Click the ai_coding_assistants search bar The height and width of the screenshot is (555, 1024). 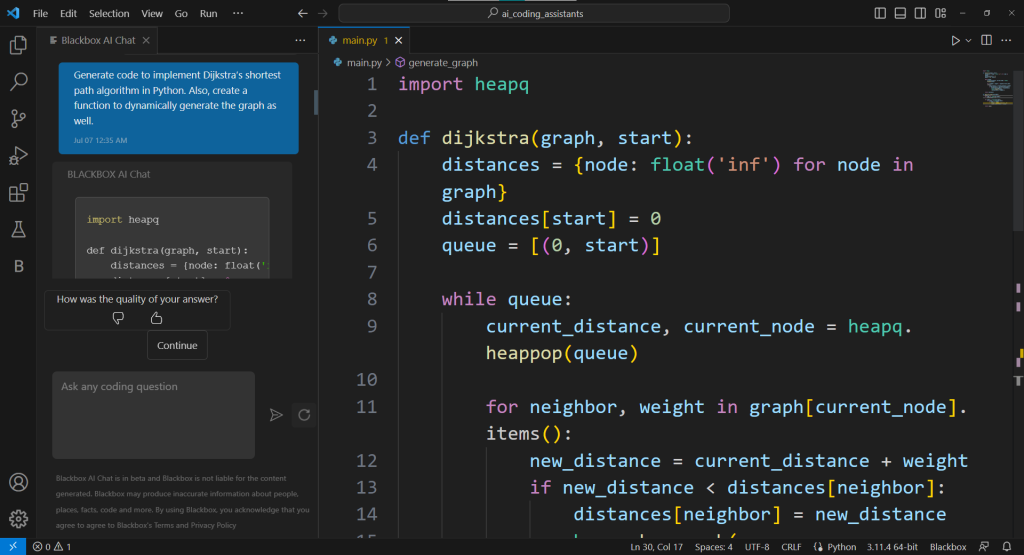534,13
